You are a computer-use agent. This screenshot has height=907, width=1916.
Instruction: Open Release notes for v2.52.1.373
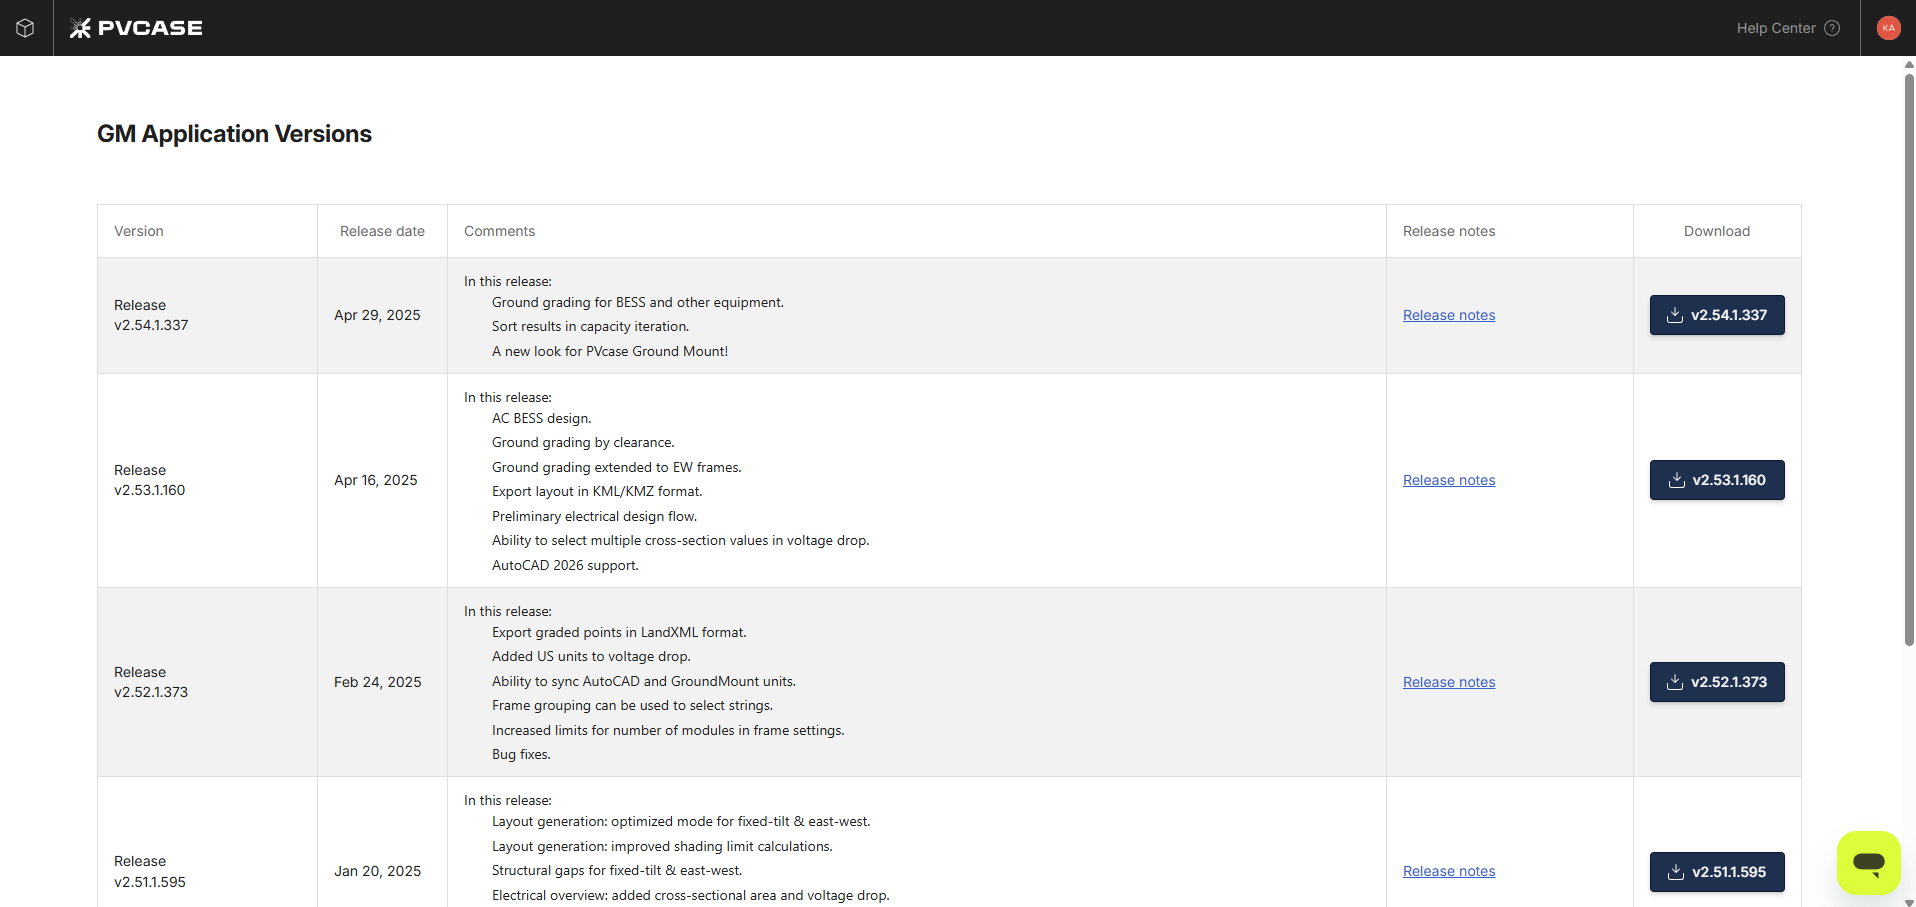1449,682
